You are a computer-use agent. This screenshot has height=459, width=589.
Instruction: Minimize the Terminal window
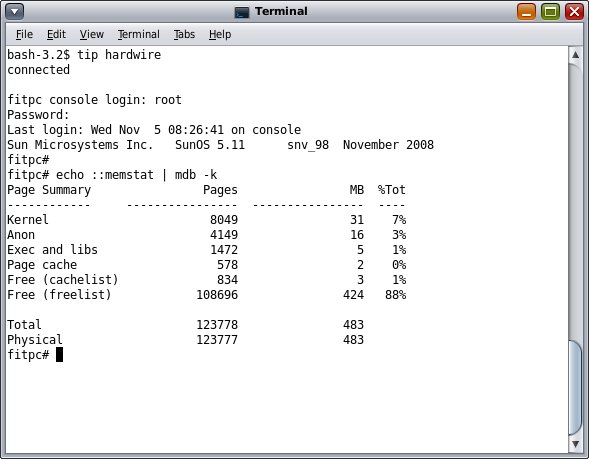coord(526,12)
